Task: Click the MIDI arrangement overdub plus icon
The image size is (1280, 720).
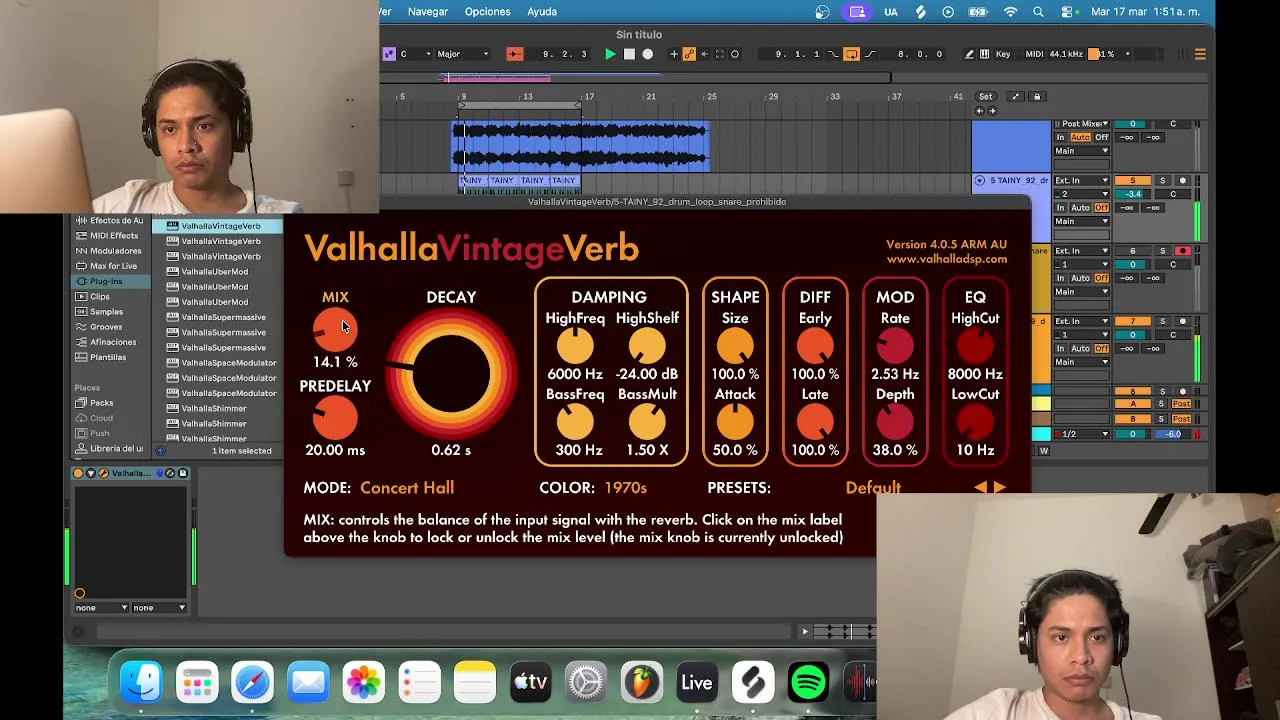Action: point(673,54)
